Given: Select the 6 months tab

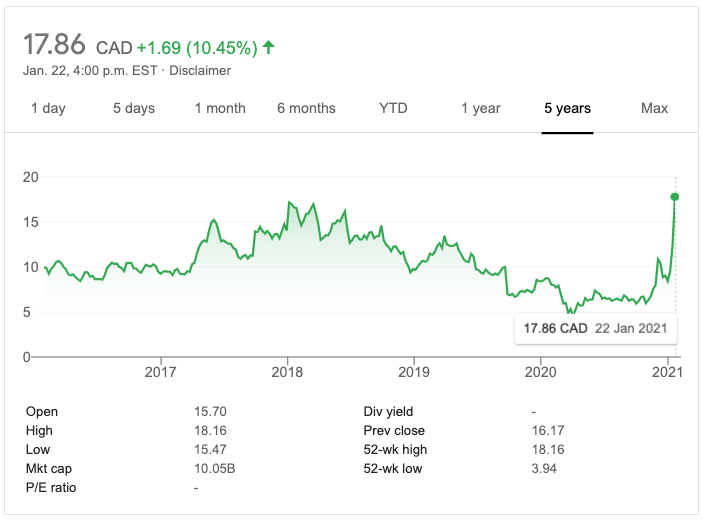Looking at the screenshot, I should pos(306,108).
